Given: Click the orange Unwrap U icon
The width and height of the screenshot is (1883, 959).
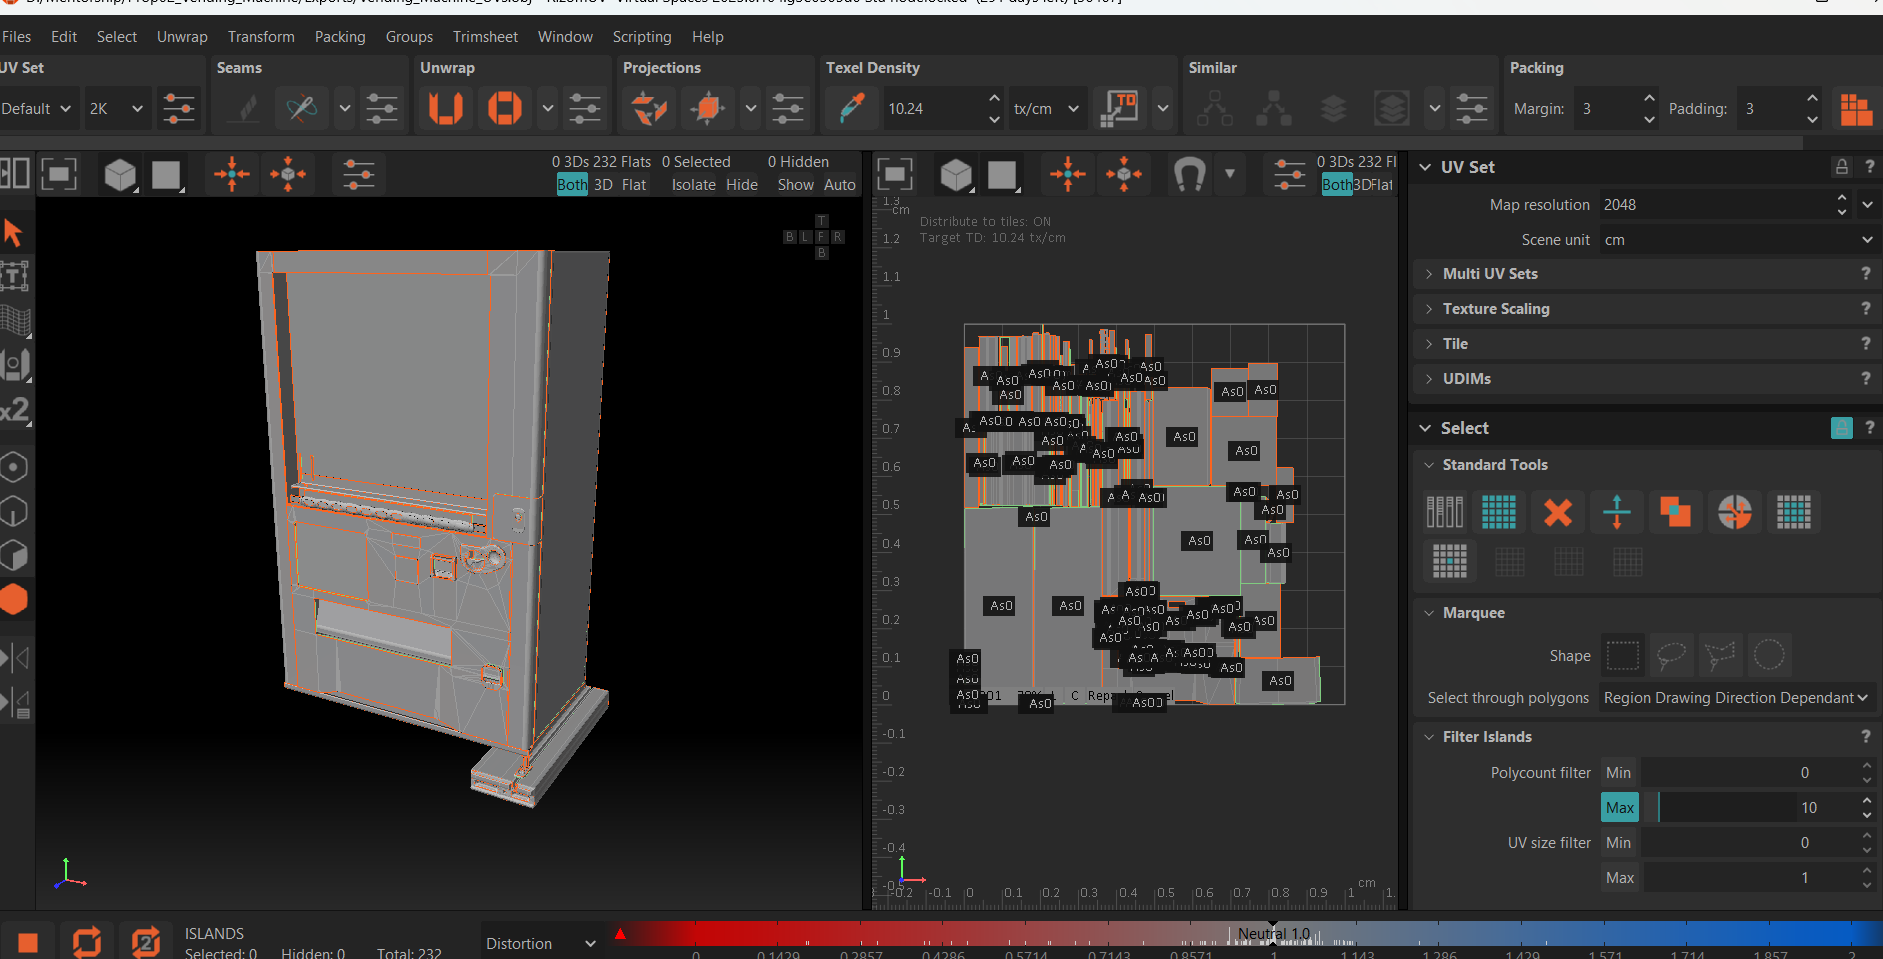Looking at the screenshot, I should (445, 108).
